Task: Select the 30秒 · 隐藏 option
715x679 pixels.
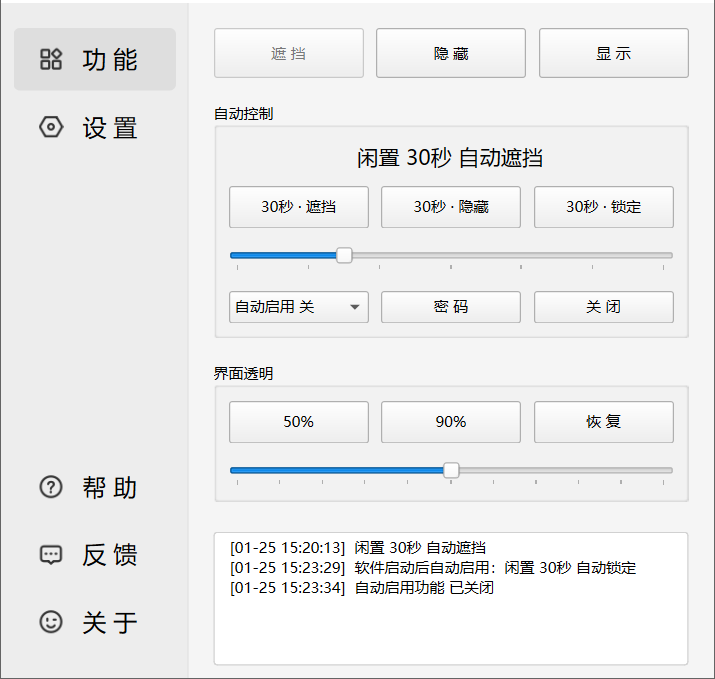Action: [x=451, y=207]
